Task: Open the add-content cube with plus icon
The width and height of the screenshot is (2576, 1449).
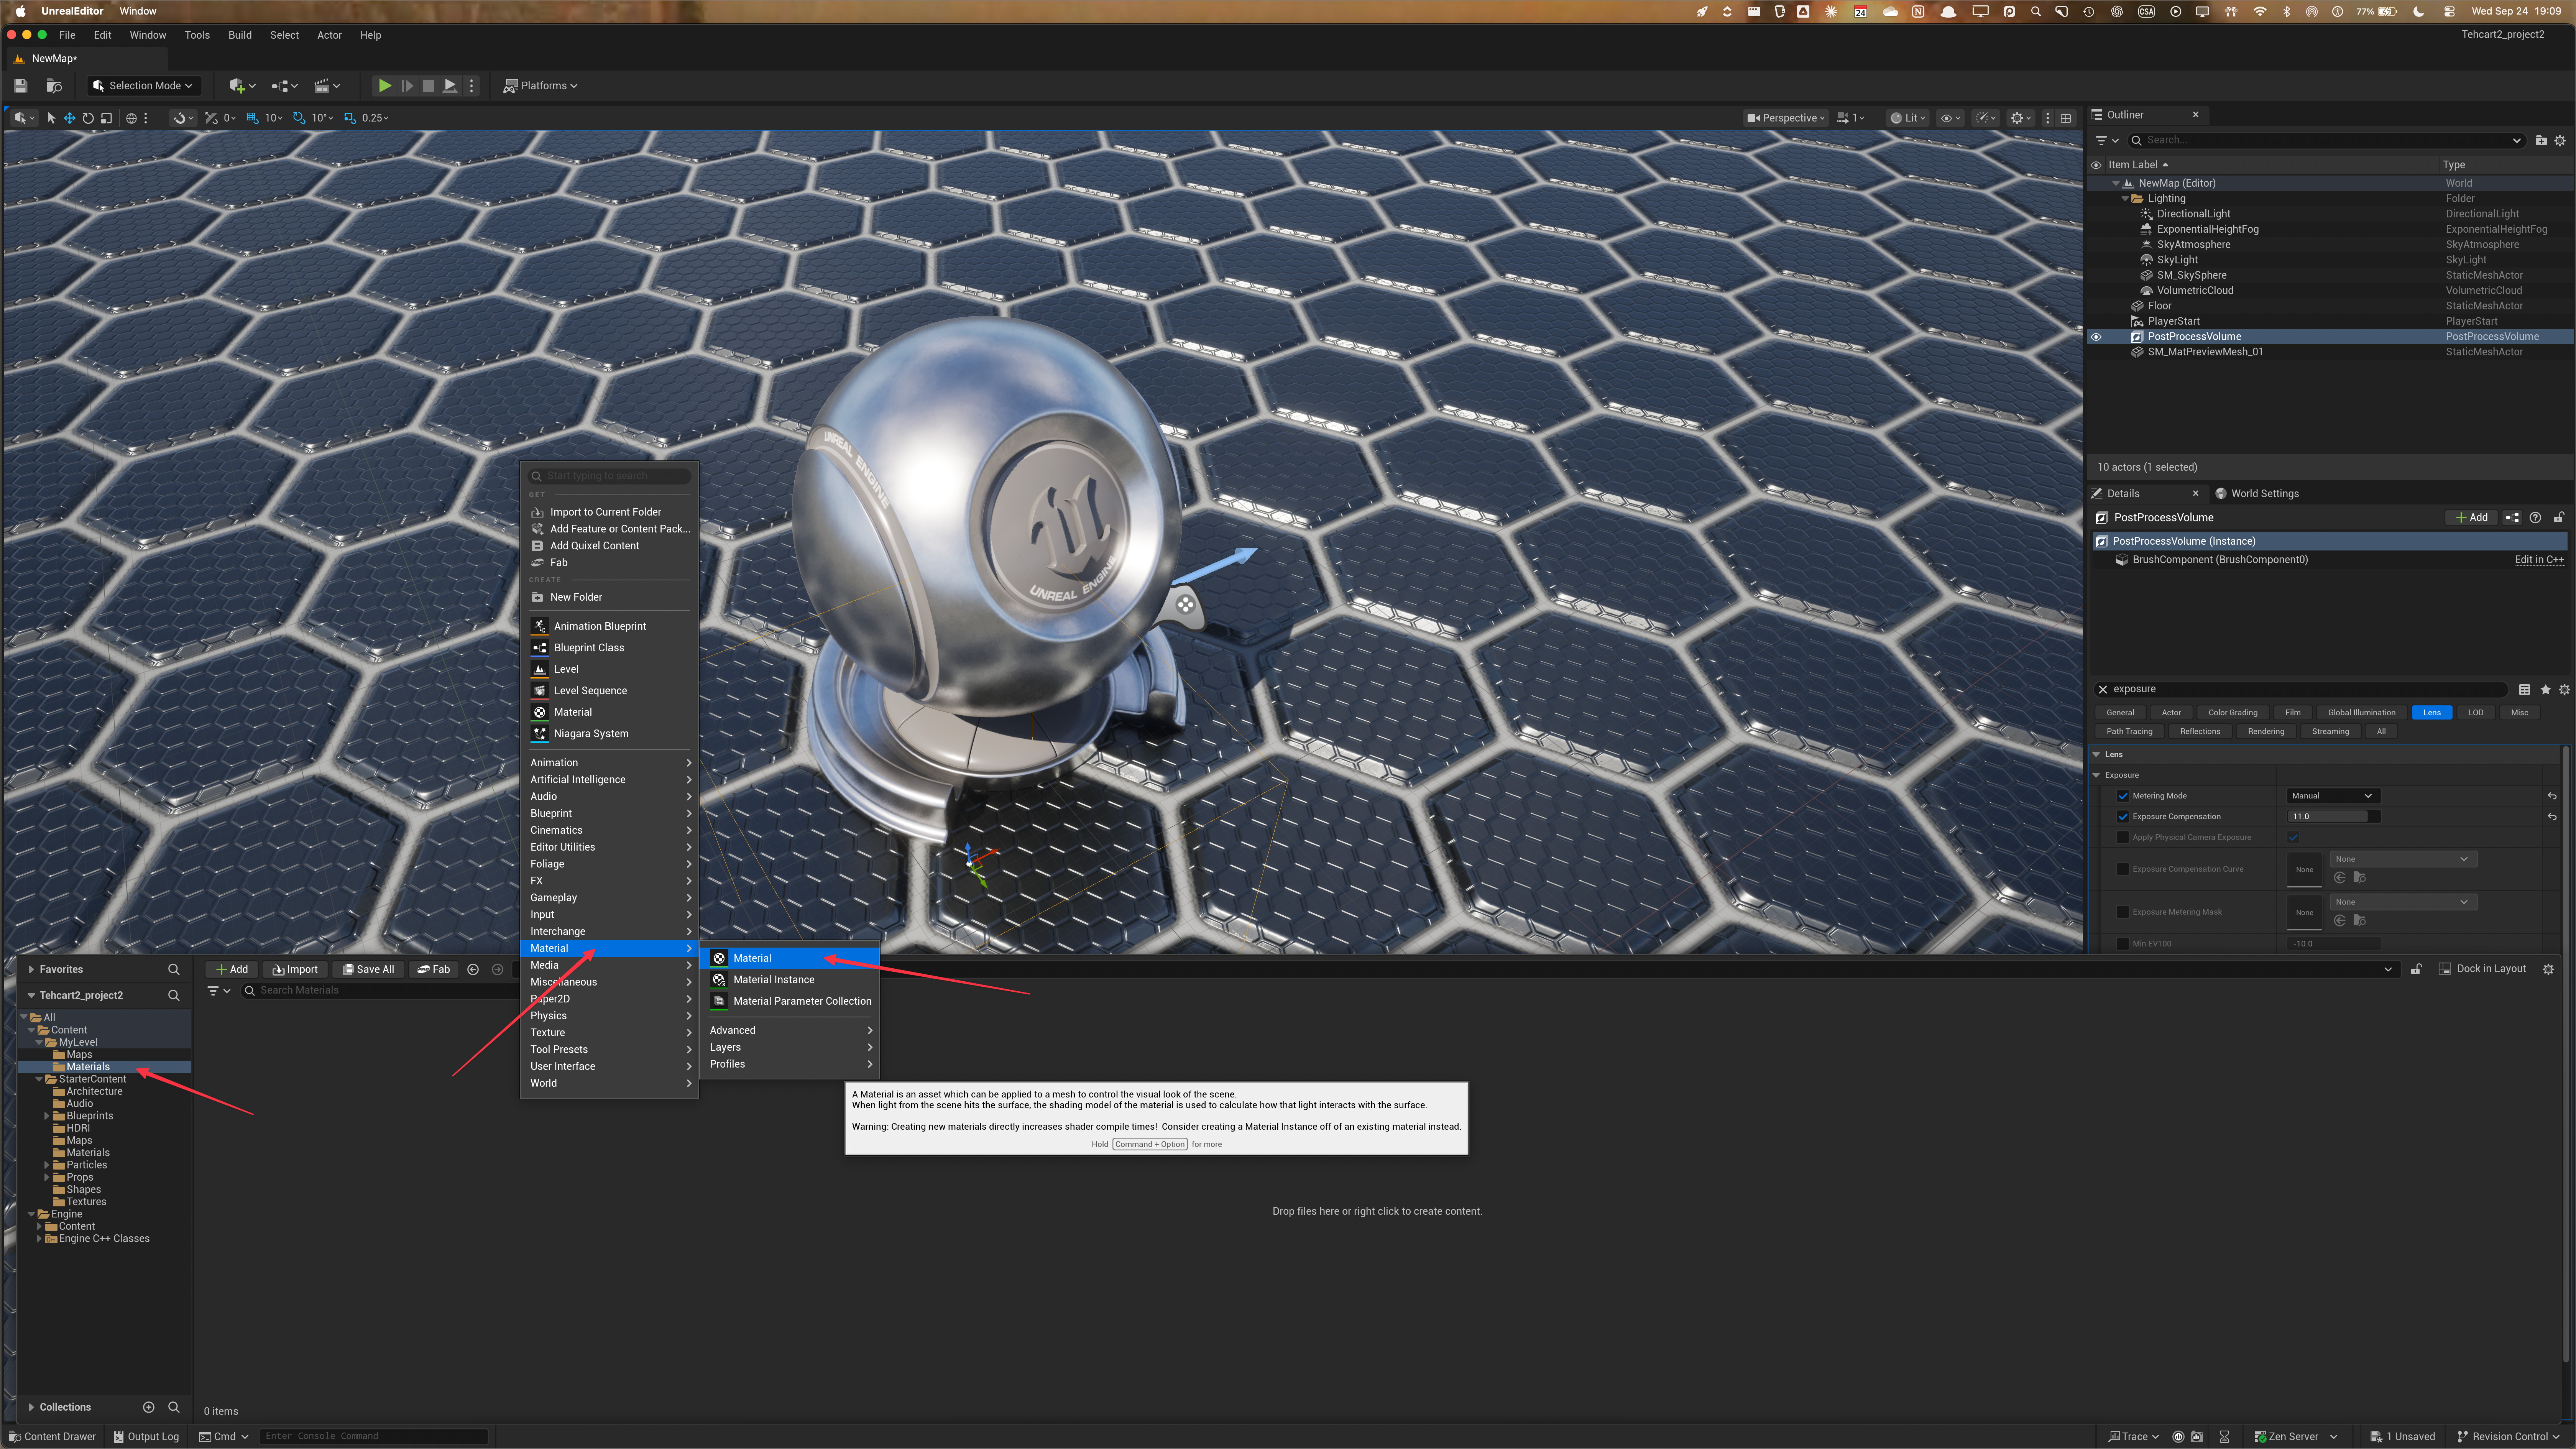Action: 241,86
